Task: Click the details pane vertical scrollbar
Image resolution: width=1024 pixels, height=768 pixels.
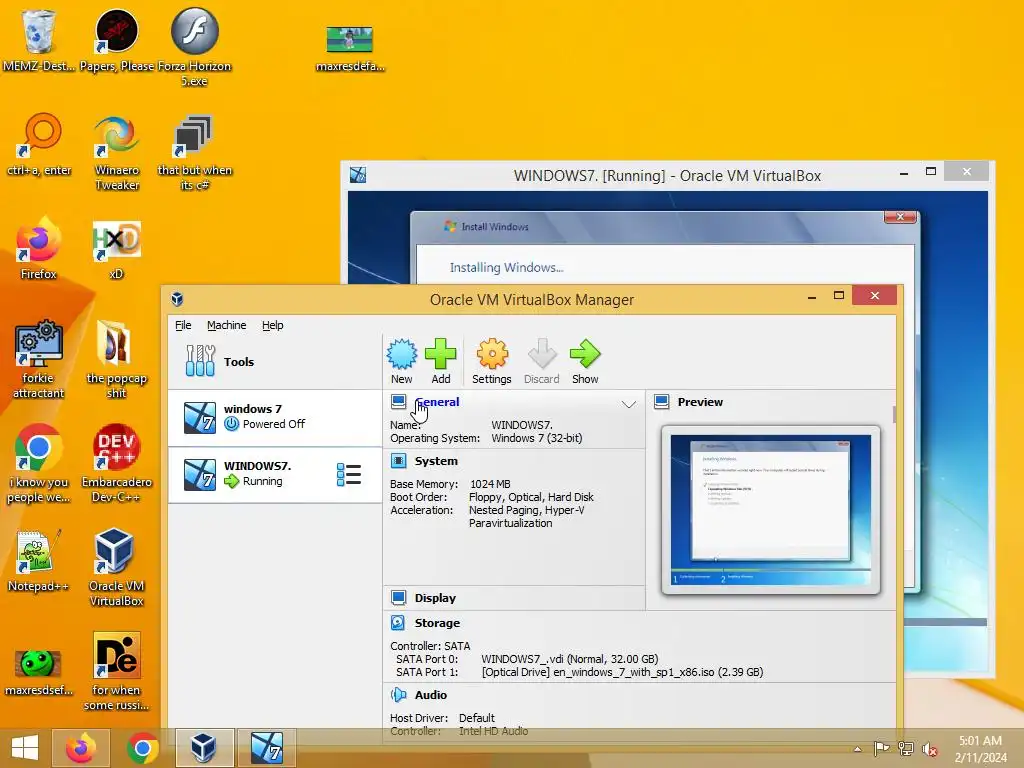Action: pos(893,415)
